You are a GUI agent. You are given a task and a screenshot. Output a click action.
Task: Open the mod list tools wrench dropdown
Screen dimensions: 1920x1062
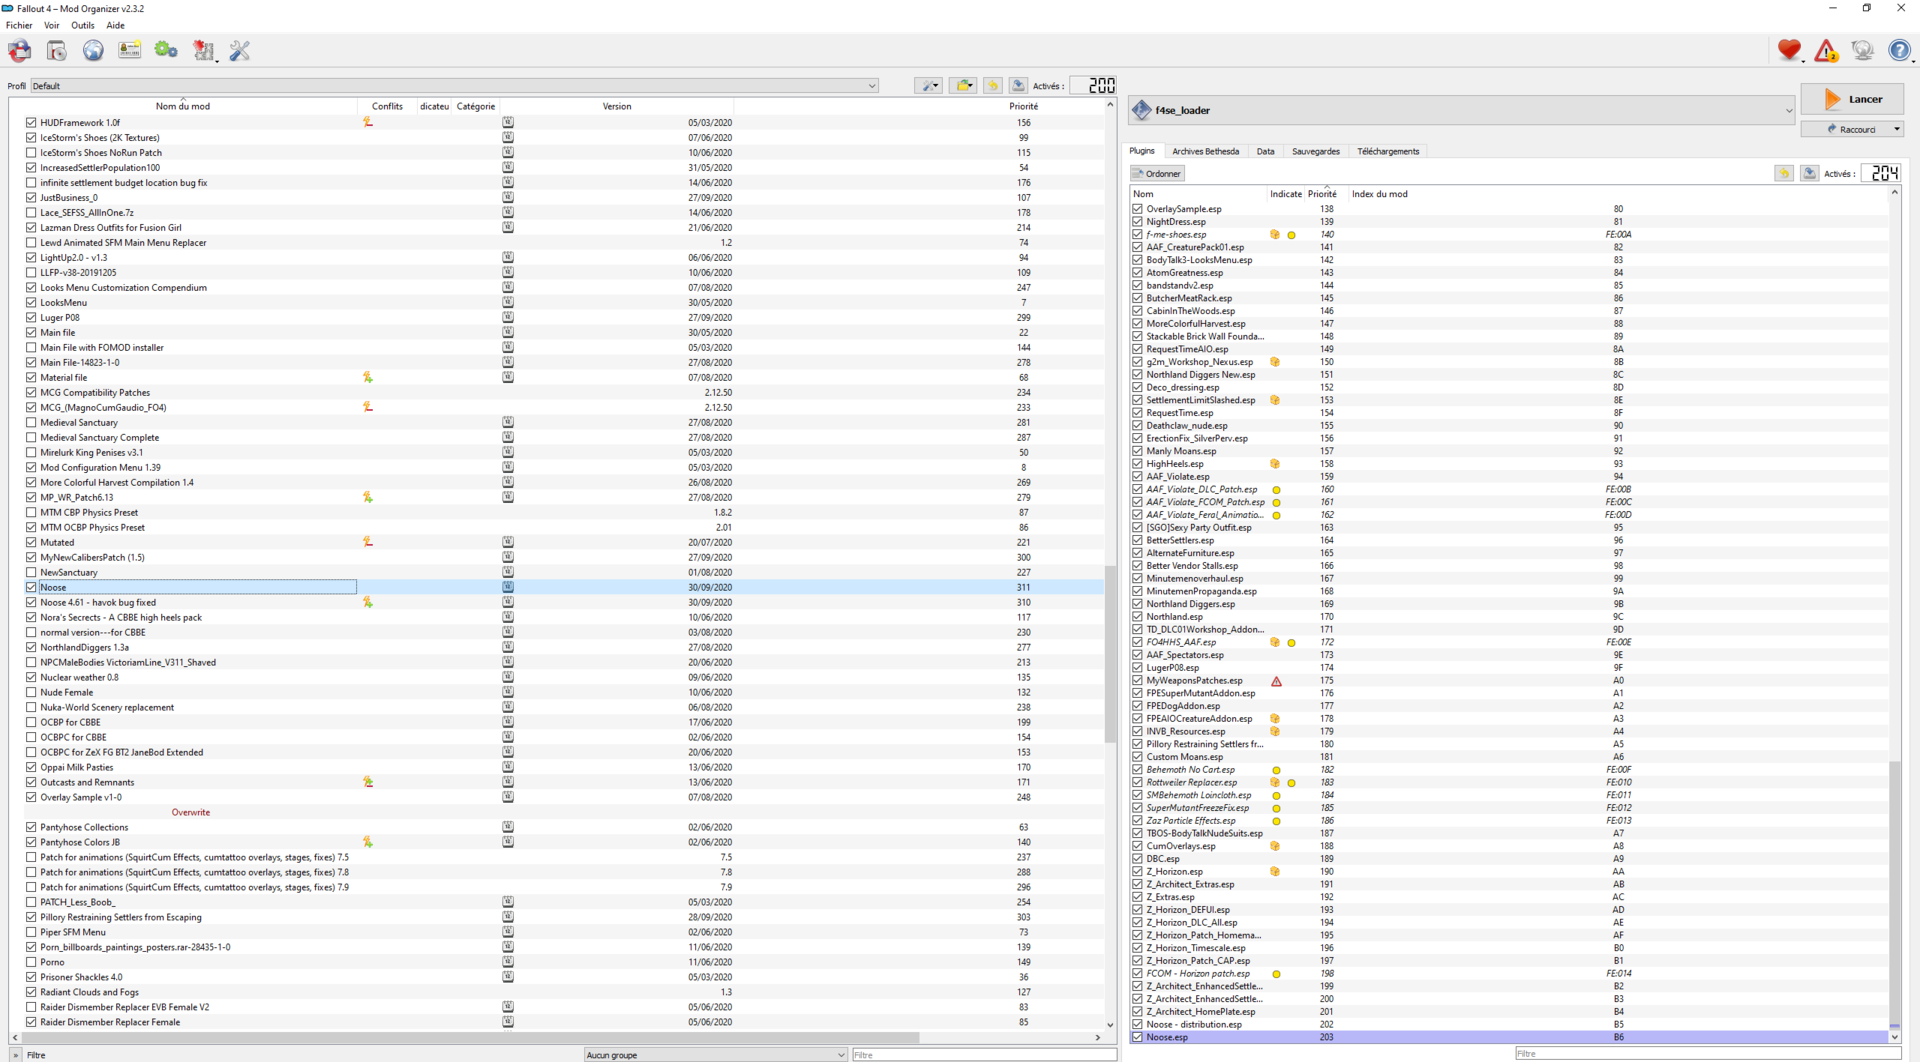tap(928, 86)
